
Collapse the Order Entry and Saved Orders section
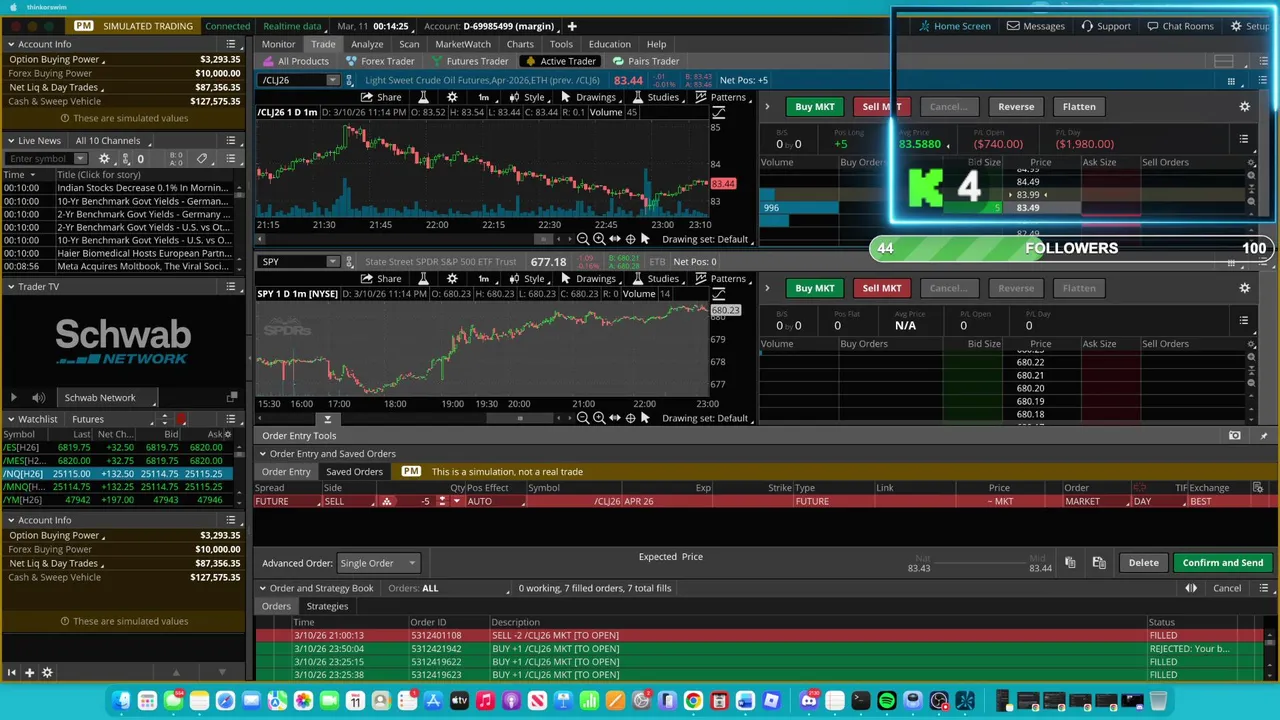[x=262, y=454]
